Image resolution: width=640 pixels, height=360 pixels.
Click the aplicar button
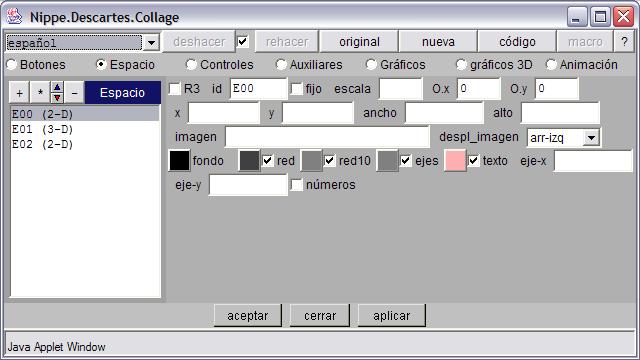[391, 316]
